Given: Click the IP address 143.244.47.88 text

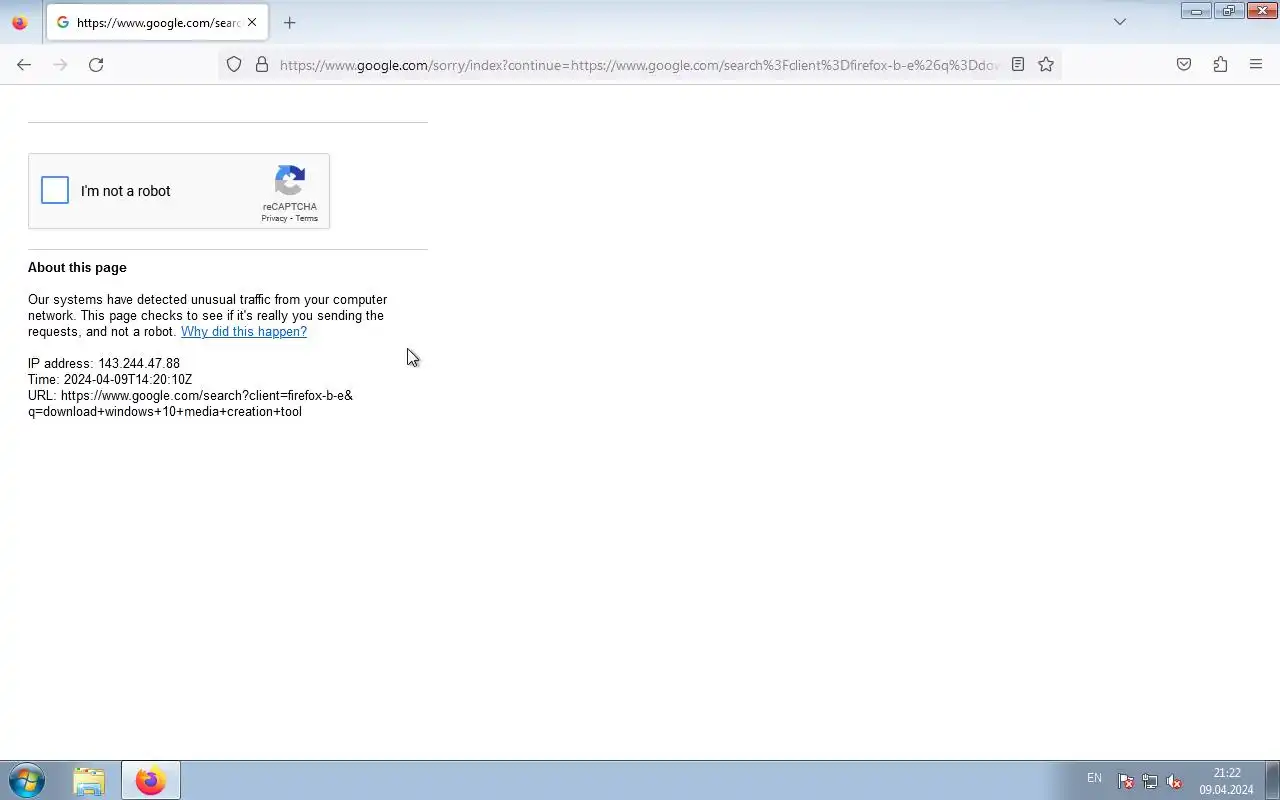Looking at the screenshot, I should (x=104, y=363).
